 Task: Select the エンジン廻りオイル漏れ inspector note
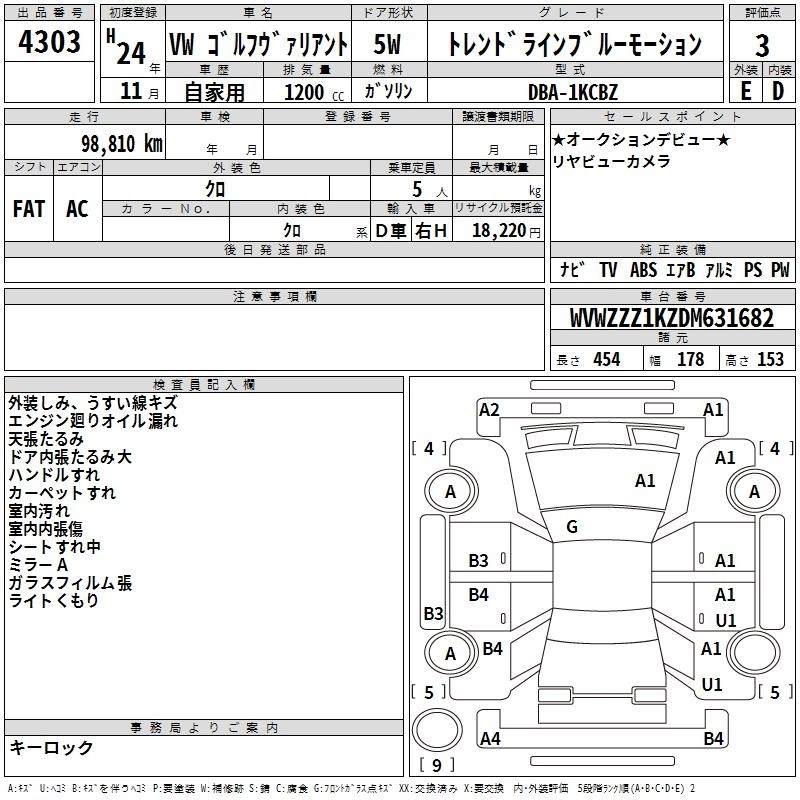pos(93,421)
